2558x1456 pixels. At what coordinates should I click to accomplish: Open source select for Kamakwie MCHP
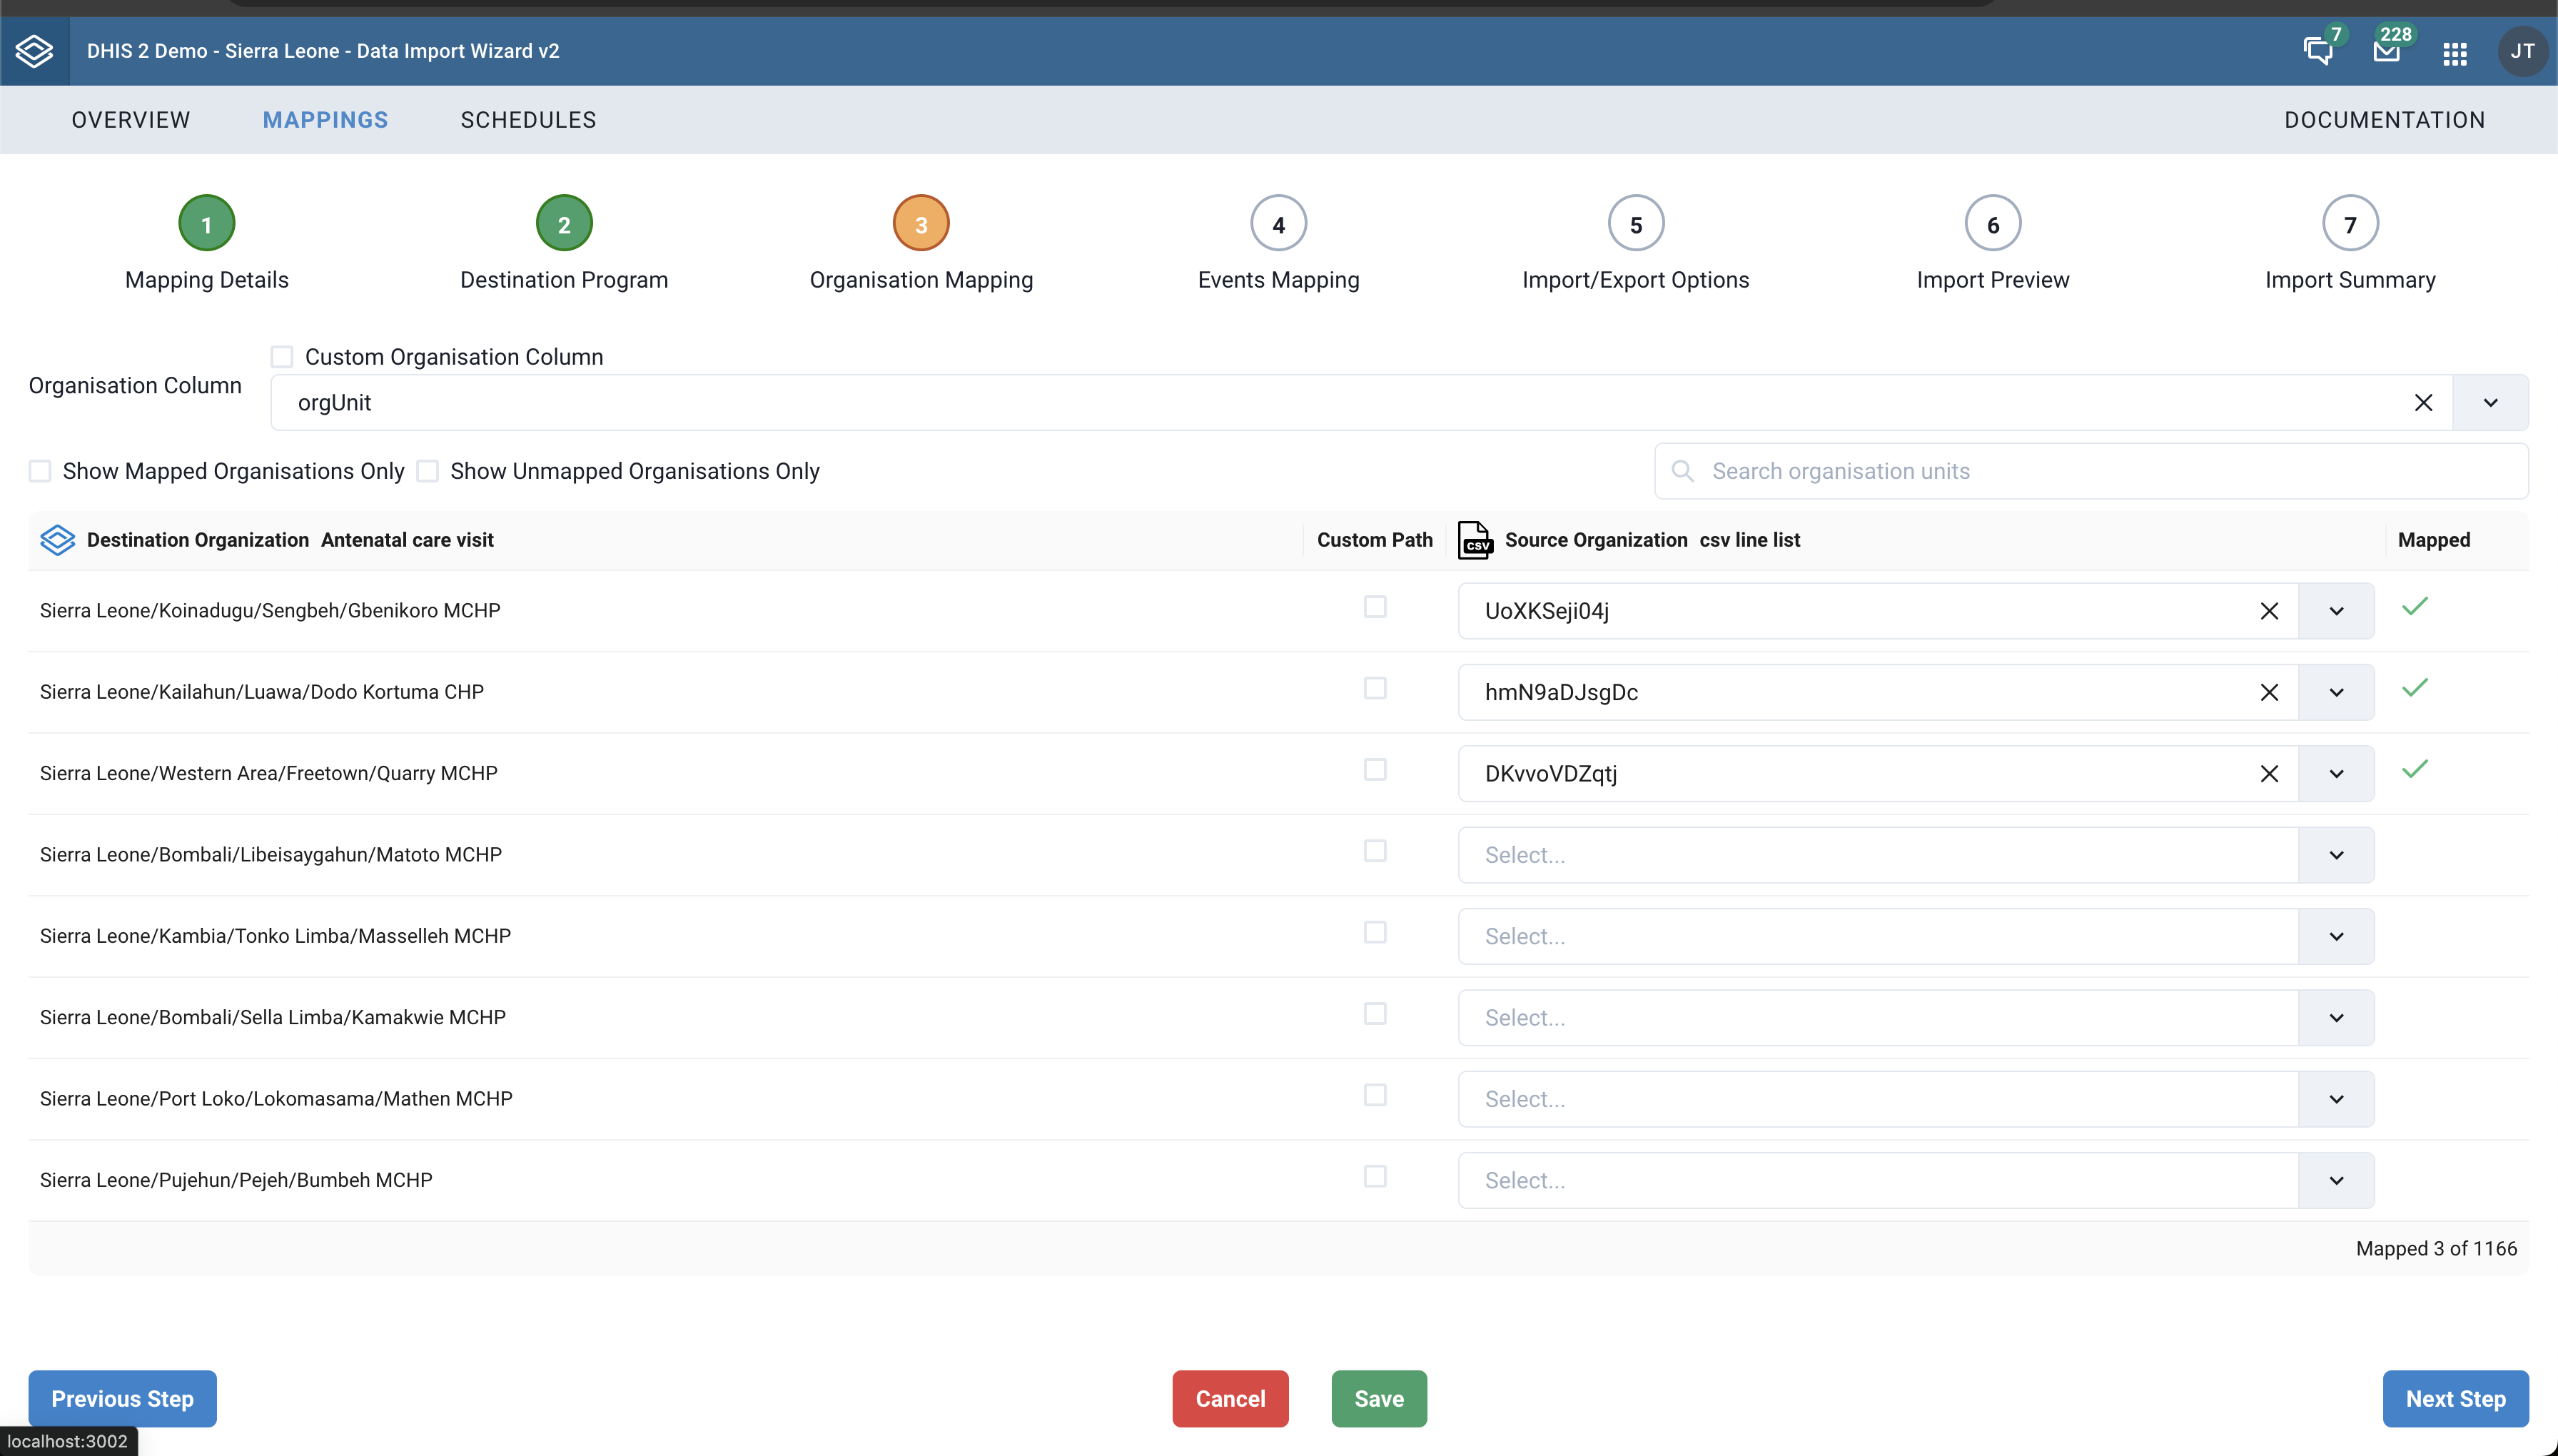1916,1018
